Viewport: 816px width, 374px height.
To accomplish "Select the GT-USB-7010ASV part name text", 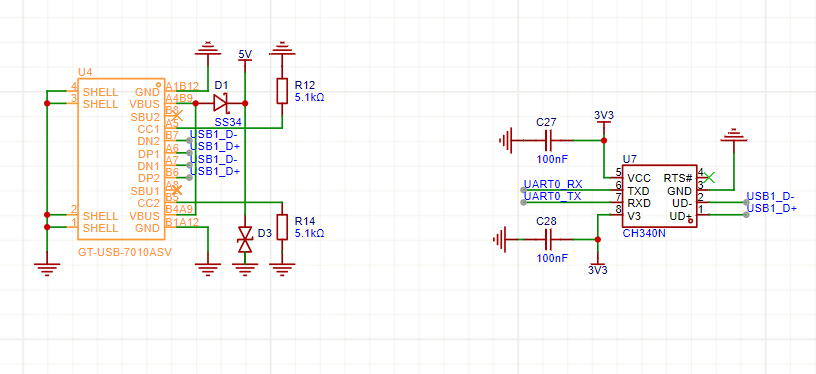I will [125, 252].
